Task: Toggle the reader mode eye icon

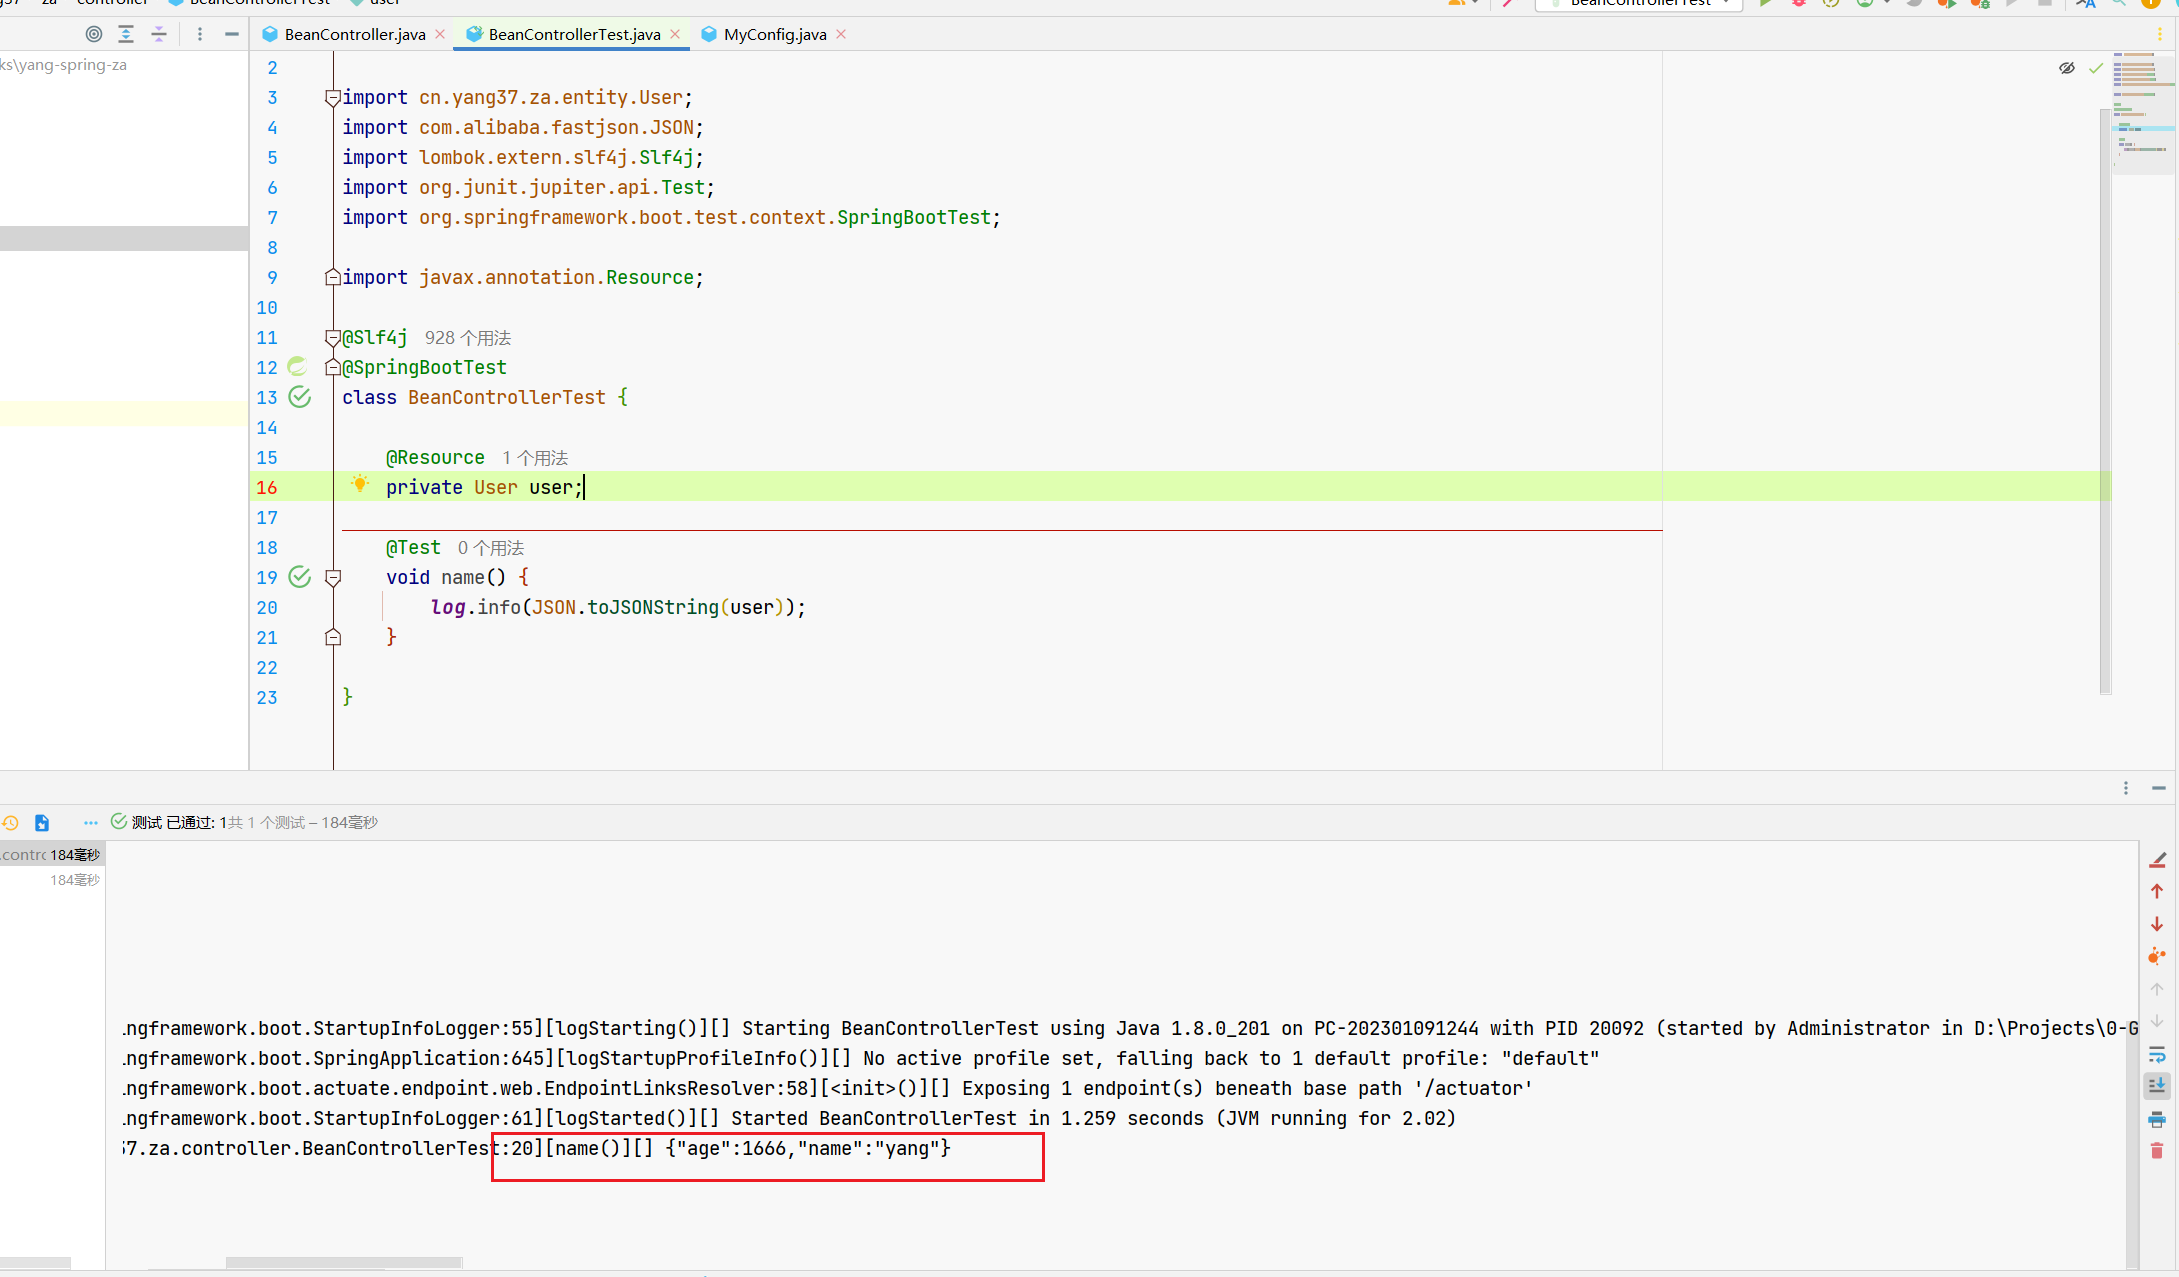Action: [x=2067, y=68]
